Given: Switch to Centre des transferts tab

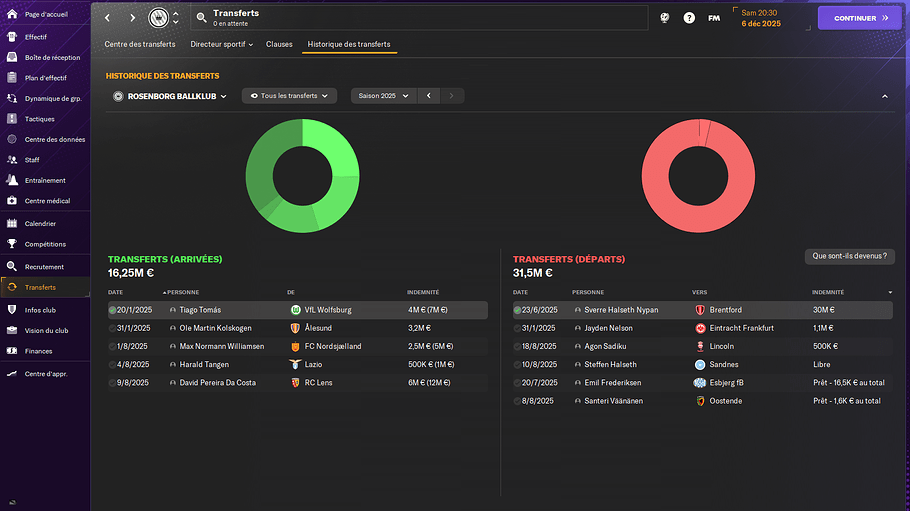Looking at the screenshot, I should (140, 44).
